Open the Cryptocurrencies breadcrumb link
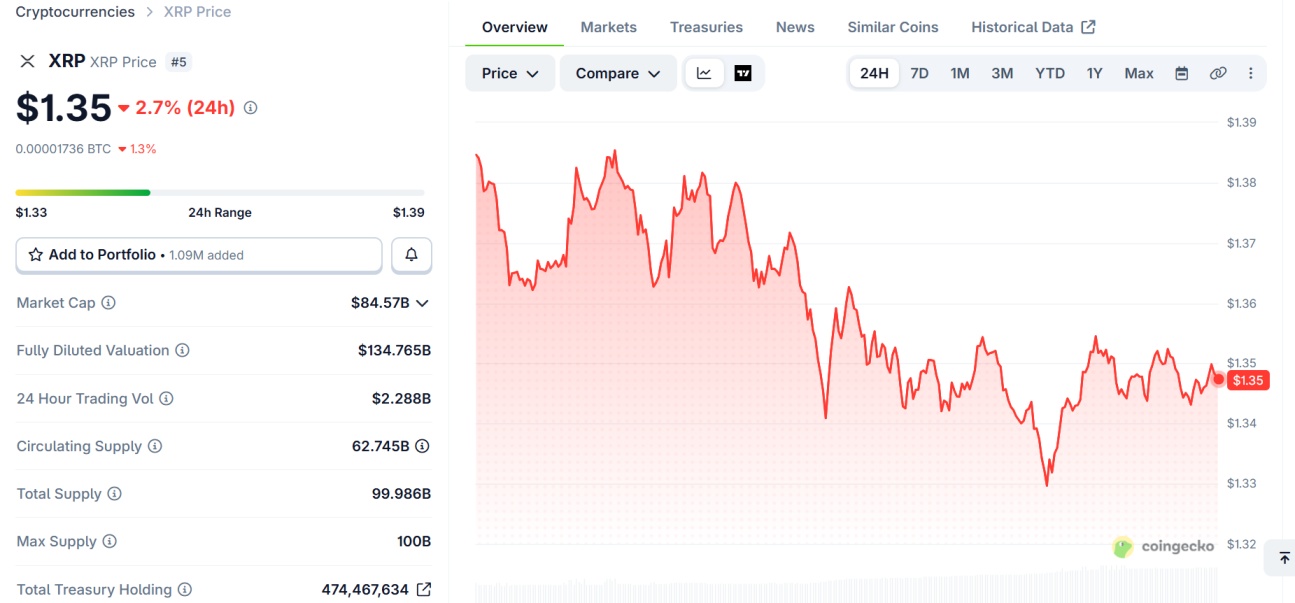Image resolution: width=1295 pixels, height=603 pixels. [75, 12]
